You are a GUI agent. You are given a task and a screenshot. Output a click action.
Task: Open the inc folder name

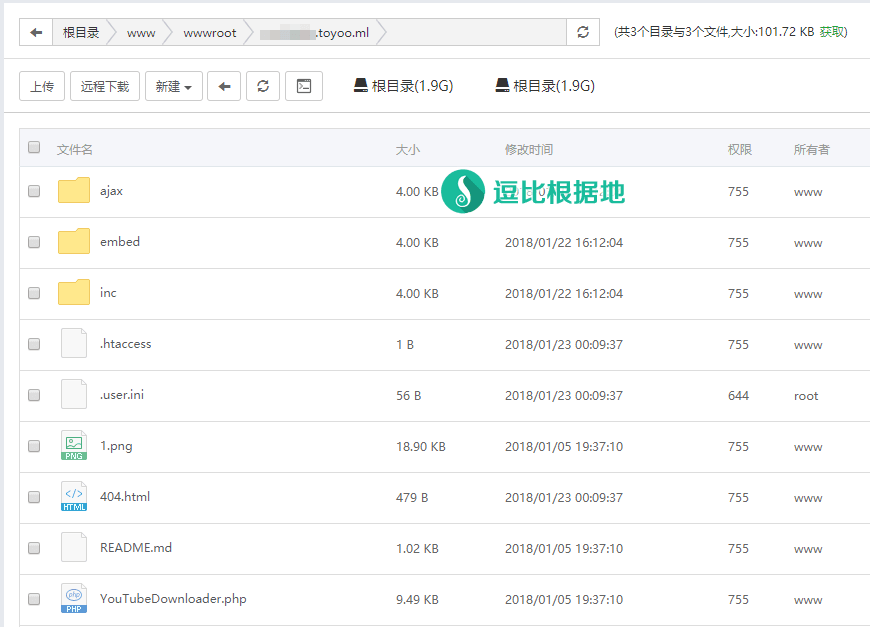point(108,293)
